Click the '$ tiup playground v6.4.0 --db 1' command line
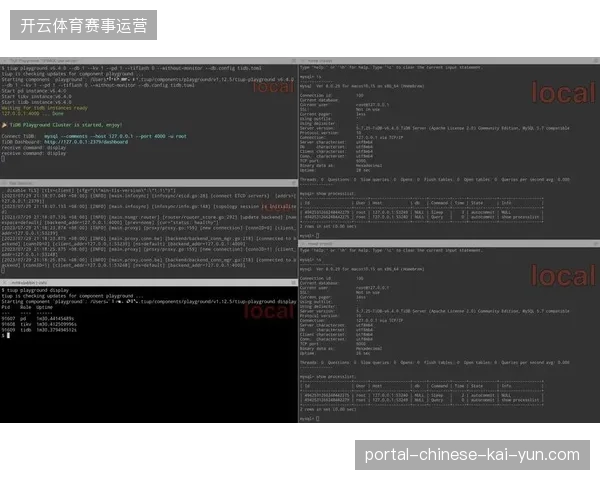 (x=132, y=69)
